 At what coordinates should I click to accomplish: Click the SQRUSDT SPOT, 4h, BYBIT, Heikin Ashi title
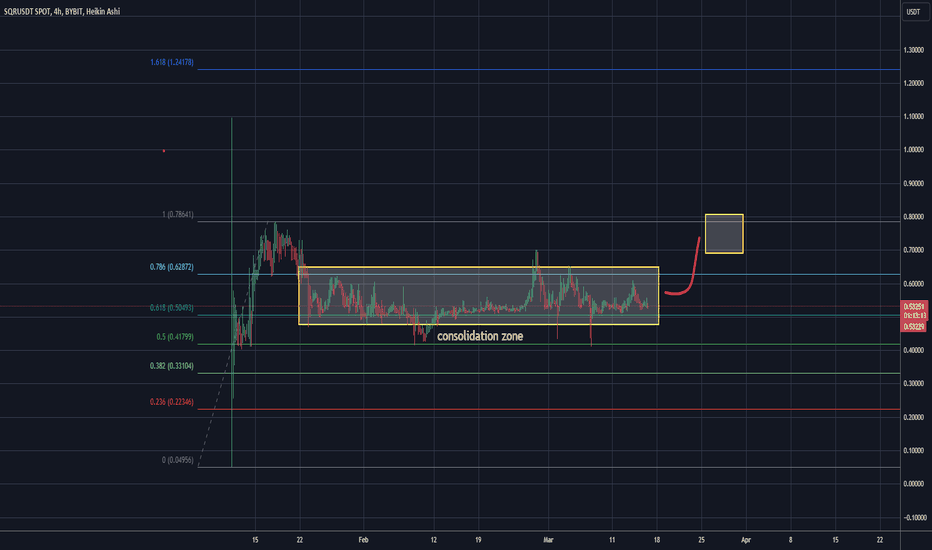[x=62, y=11]
